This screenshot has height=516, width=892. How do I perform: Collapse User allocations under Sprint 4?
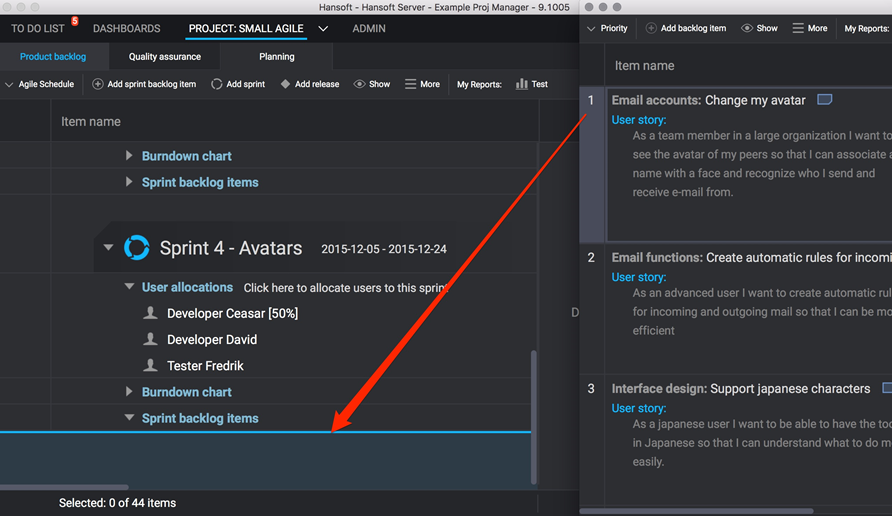[129, 287]
